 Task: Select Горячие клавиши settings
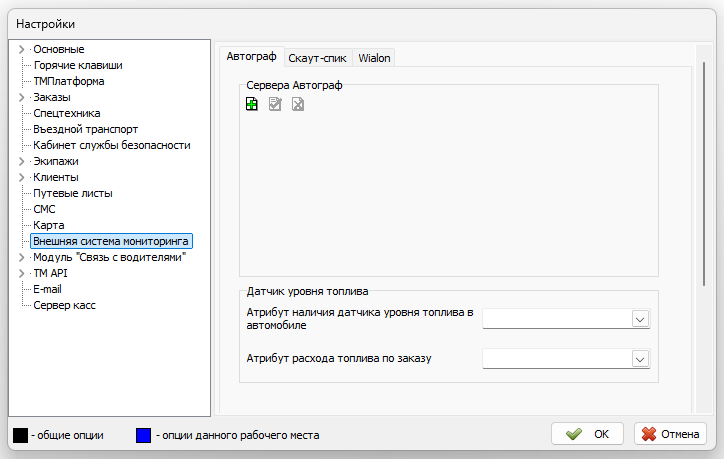click(x=78, y=65)
